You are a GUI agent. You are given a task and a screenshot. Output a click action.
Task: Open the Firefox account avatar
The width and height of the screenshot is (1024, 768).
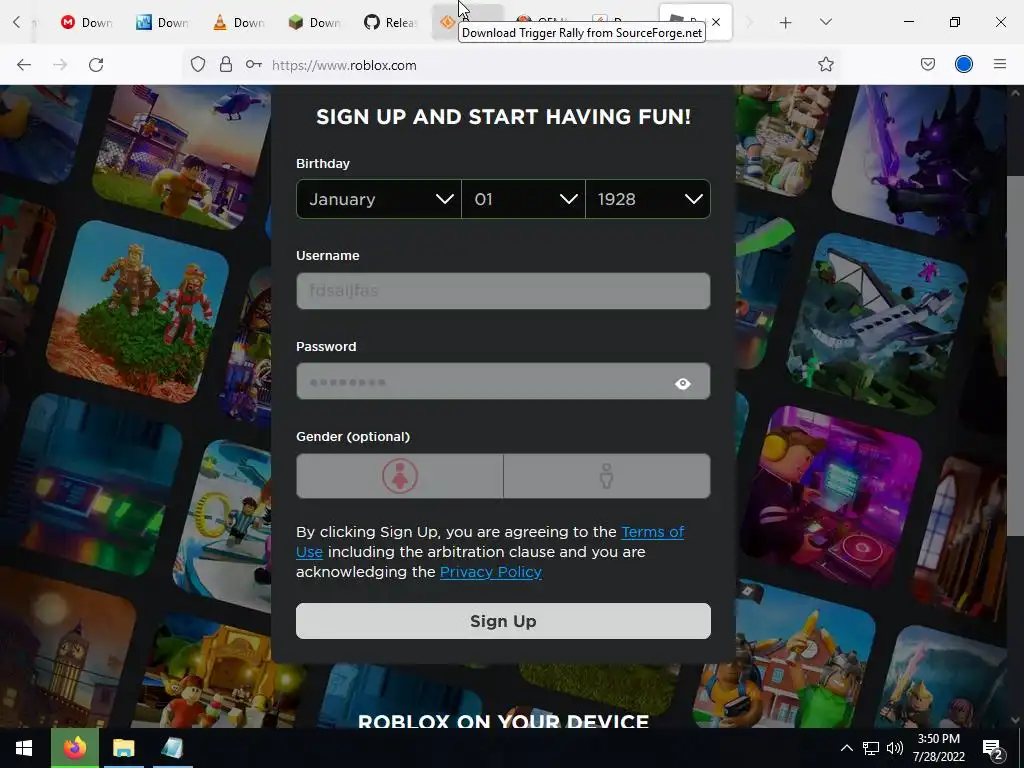click(964, 65)
